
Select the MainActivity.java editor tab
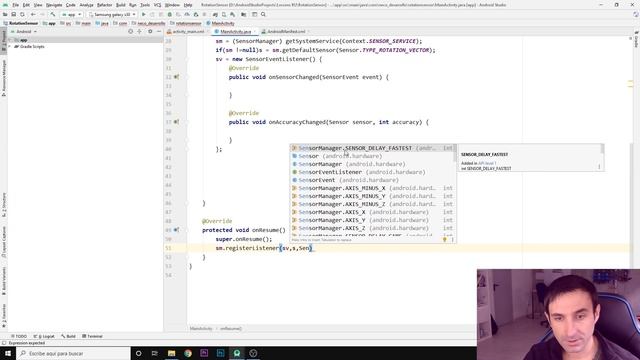point(236,31)
